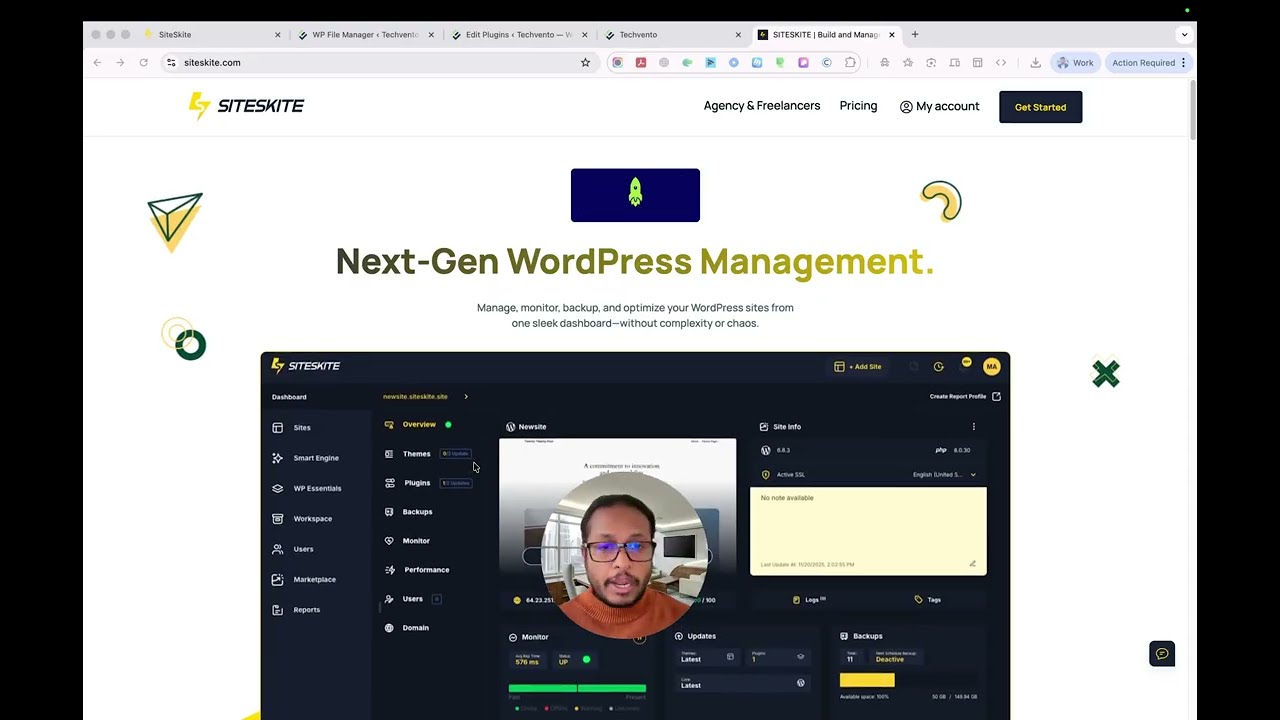The image size is (1280, 720).
Task: Click the Logs button
Action: click(808, 600)
